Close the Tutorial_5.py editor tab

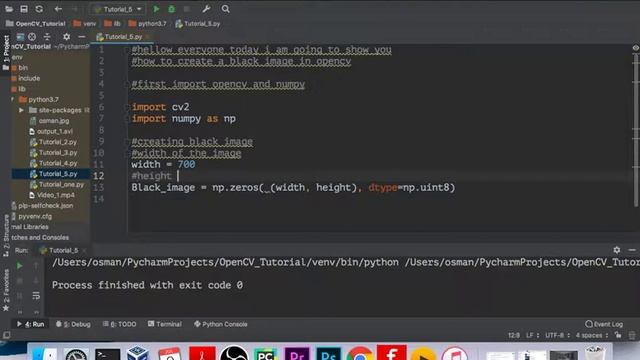(147, 37)
